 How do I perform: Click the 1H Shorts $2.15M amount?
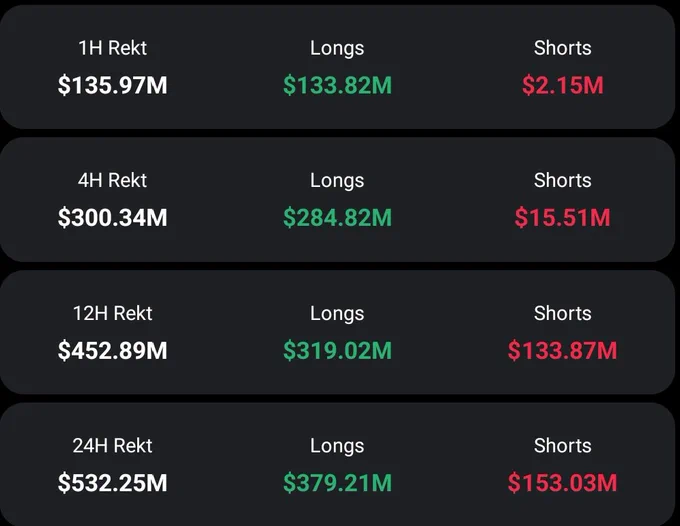click(562, 85)
